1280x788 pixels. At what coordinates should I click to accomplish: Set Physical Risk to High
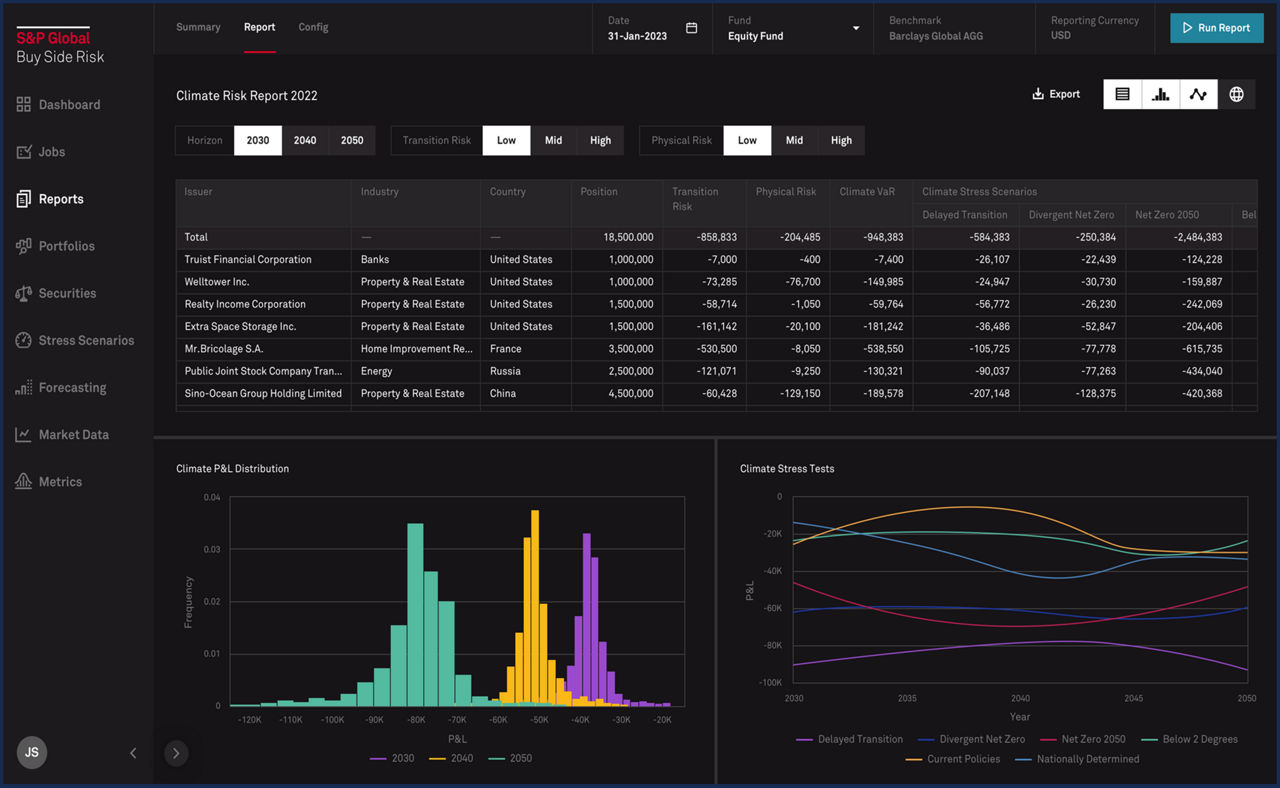841,140
